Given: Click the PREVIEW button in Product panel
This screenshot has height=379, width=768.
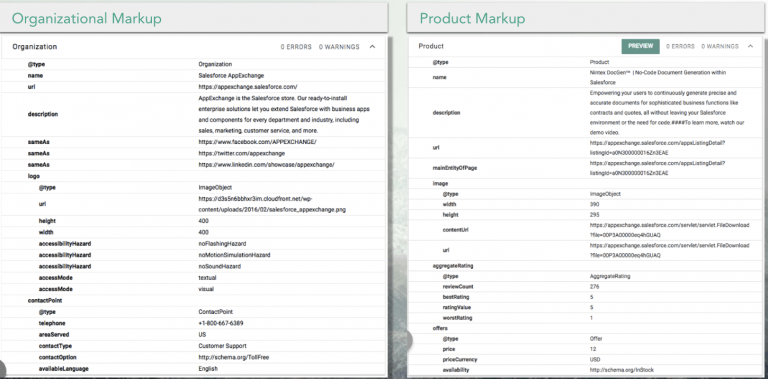Looking at the screenshot, I should pos(641,46).
